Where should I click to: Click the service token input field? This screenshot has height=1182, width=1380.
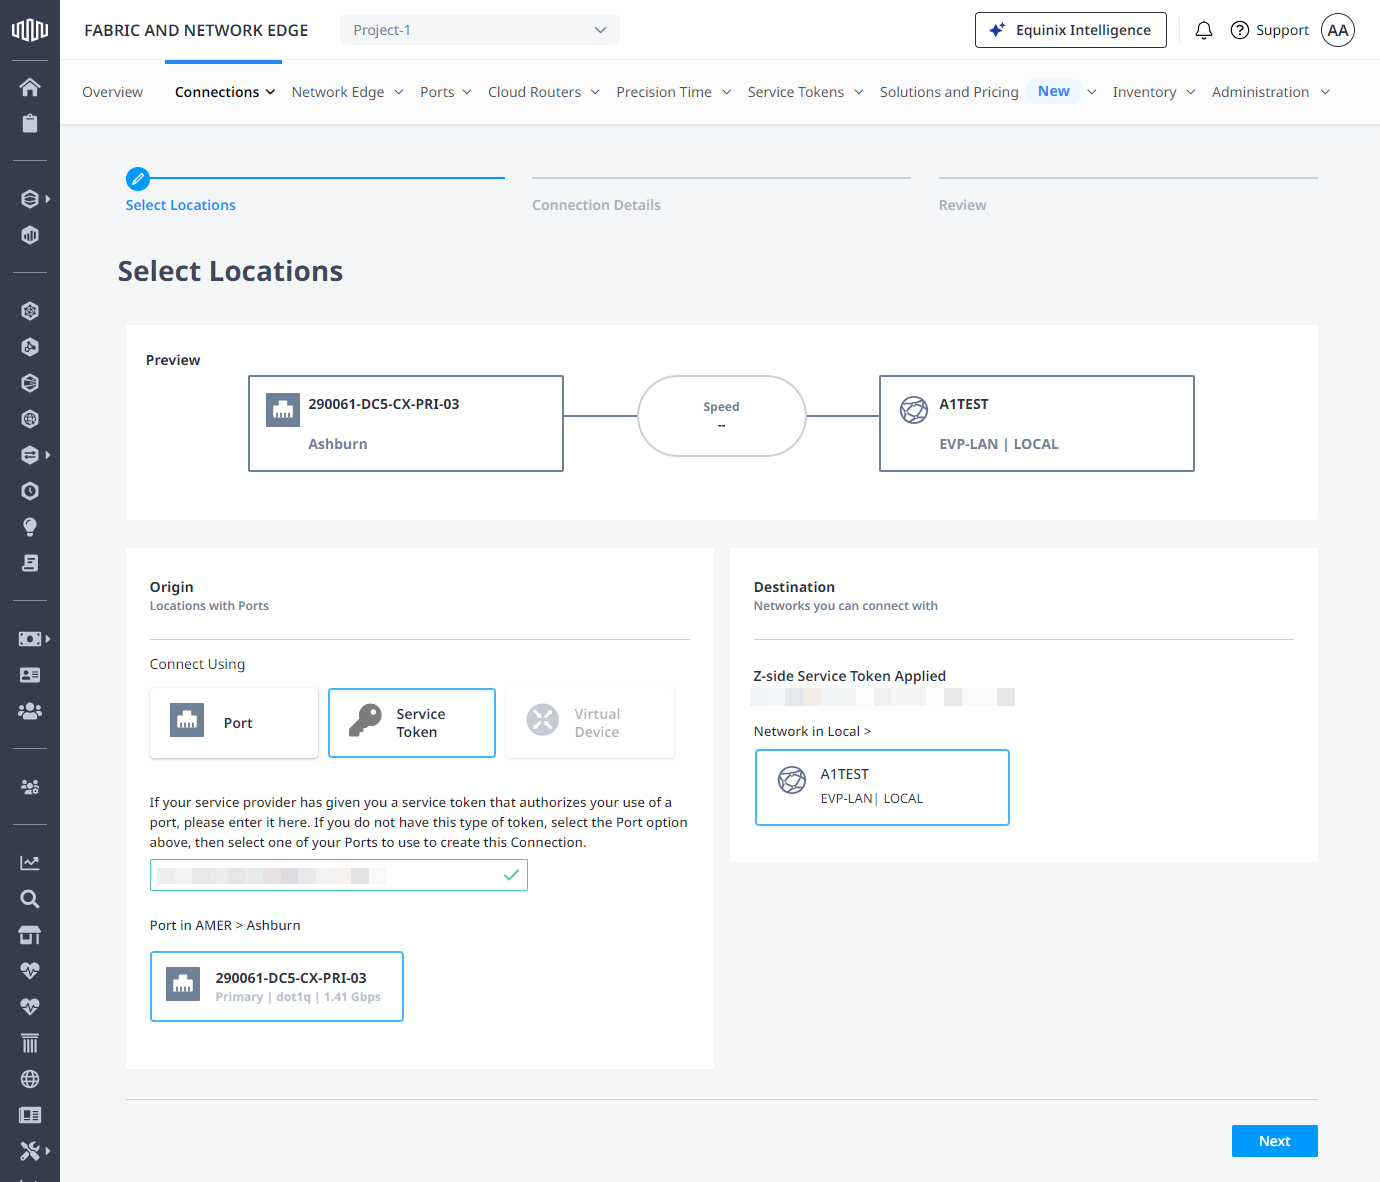click(x=339, y=875)
